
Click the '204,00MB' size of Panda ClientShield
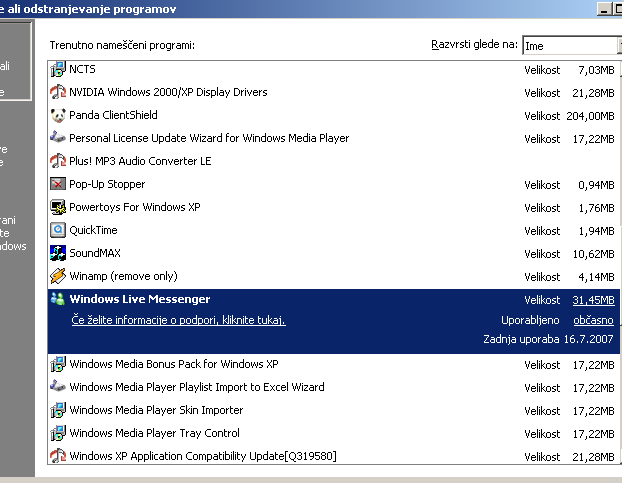pos(591,116)
